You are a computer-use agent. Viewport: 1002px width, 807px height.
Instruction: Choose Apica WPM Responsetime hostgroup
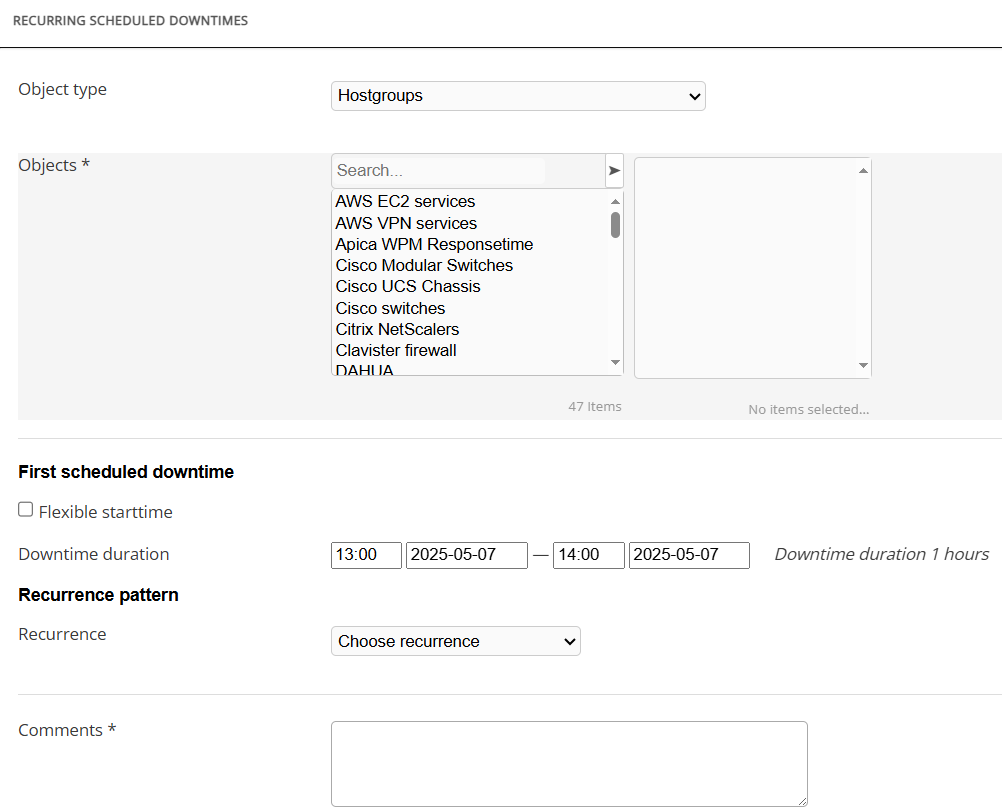click(434, 244)
